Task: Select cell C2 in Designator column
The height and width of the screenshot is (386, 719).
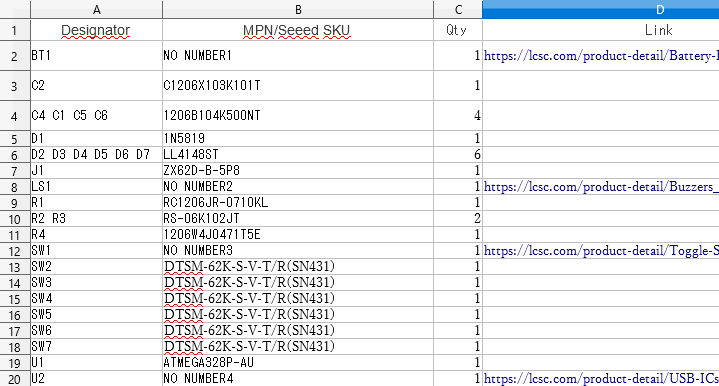Action: [96, 86]
